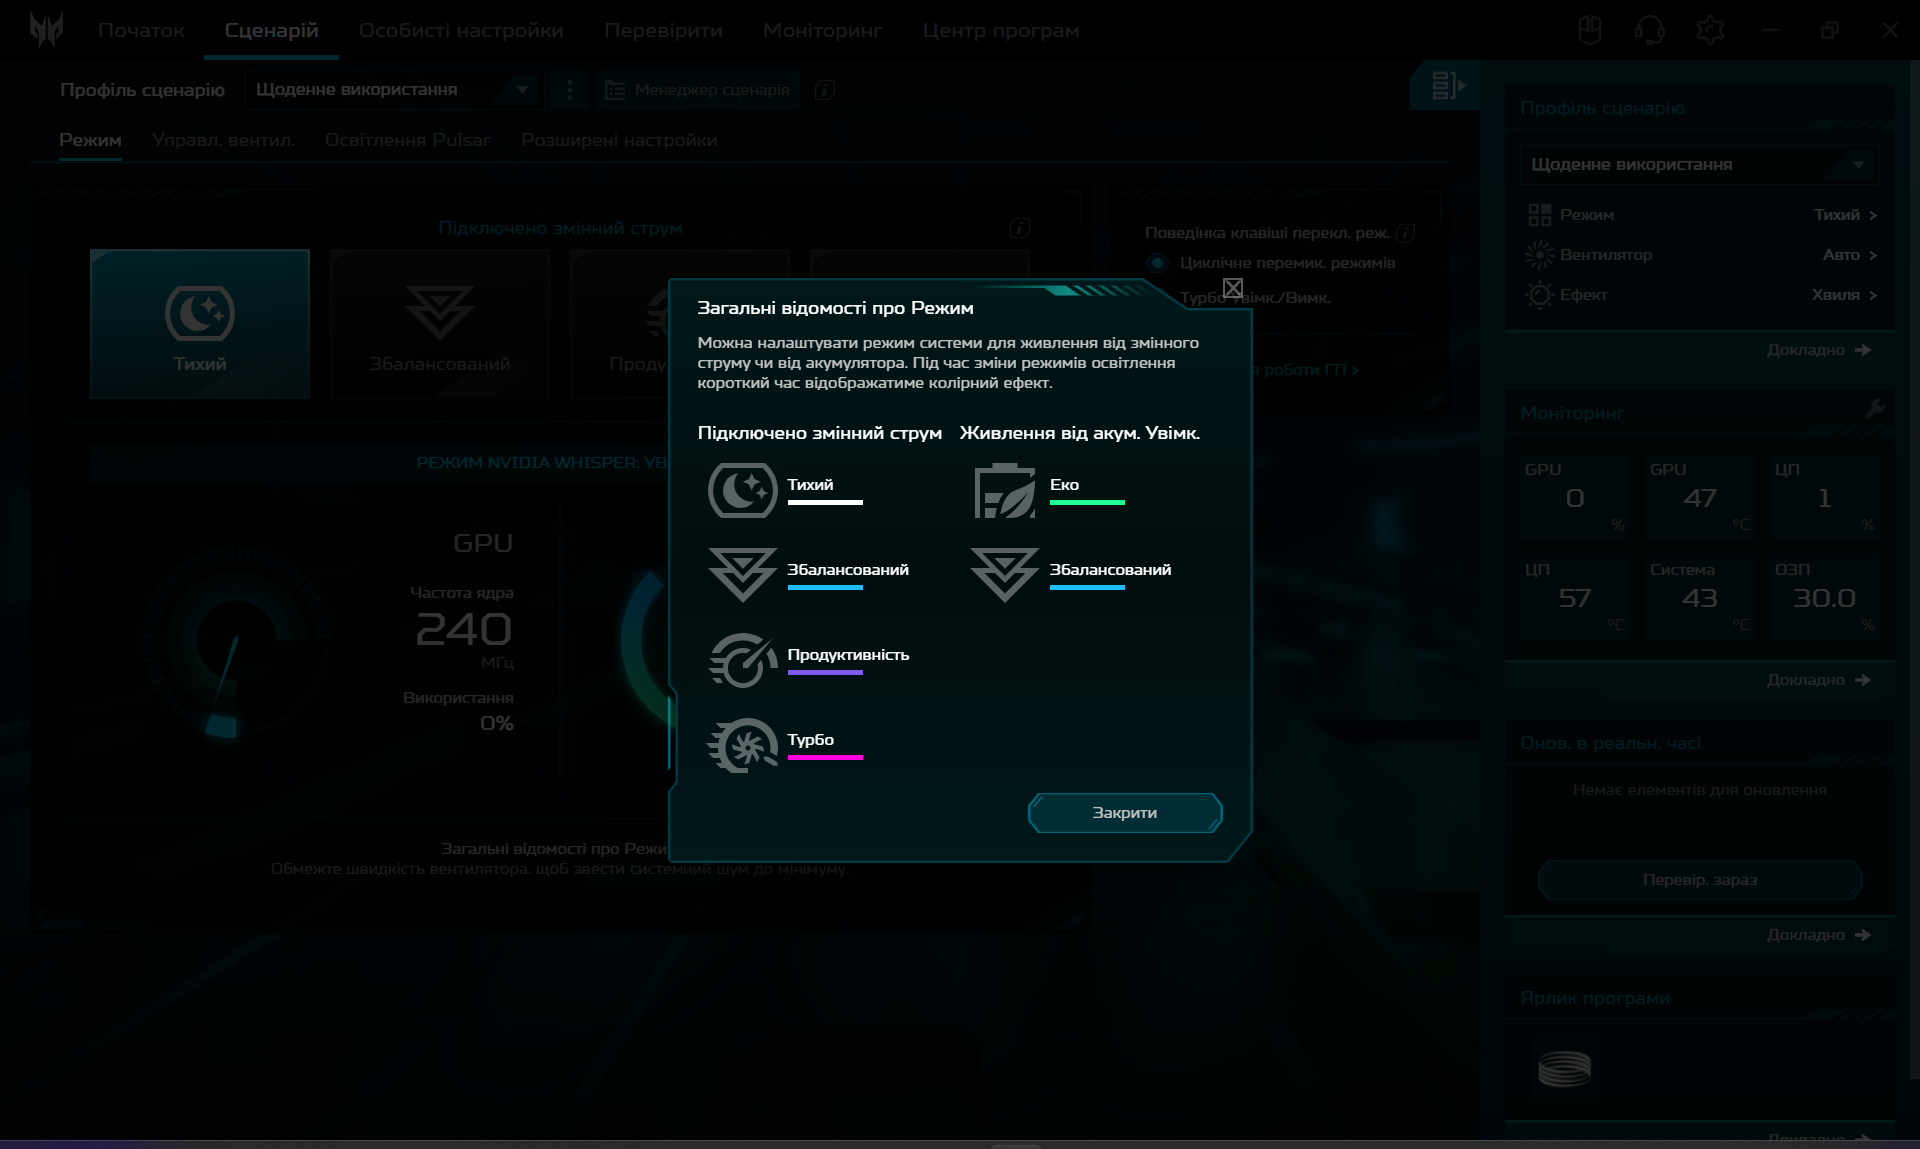The width and height of the screenshot is (1920, 1149).
Task: Collapse the right side panel toggle icon
Action: coord(1447,86)
